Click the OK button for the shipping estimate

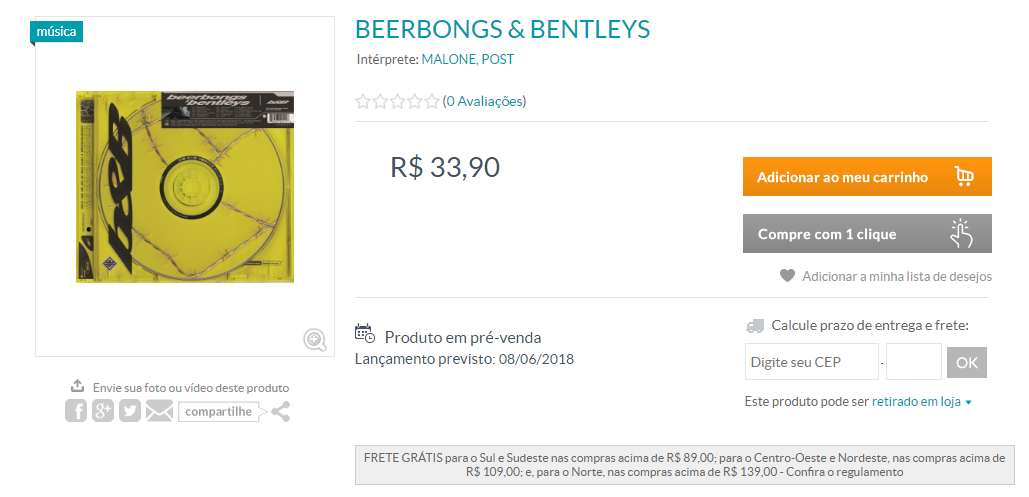(967, 362)
